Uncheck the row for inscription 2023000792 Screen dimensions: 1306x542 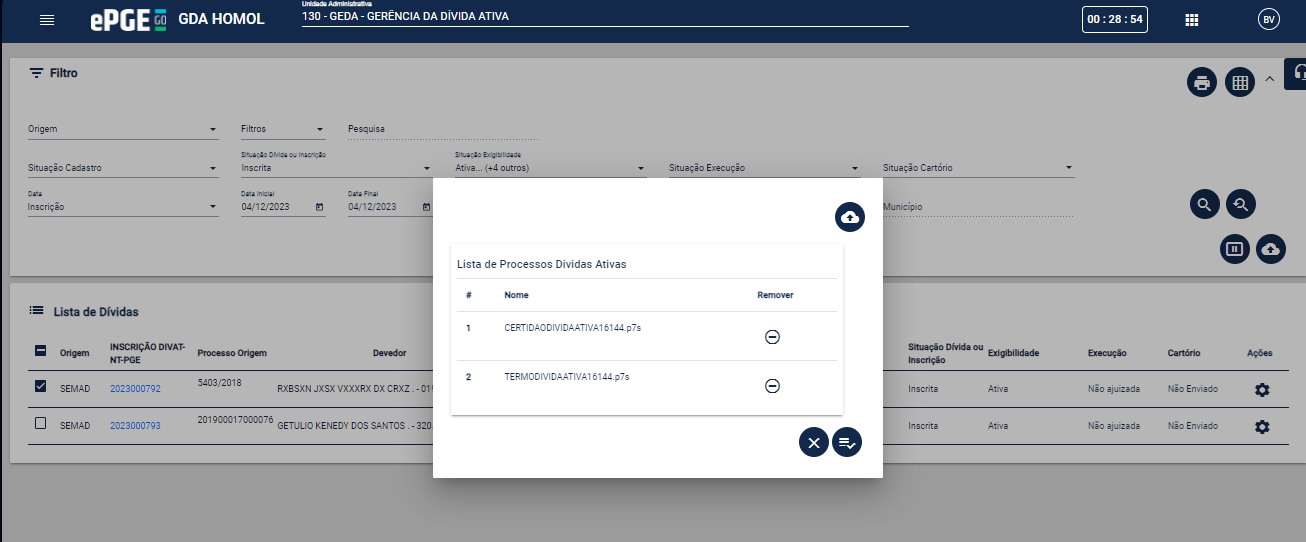click(41, 388)
